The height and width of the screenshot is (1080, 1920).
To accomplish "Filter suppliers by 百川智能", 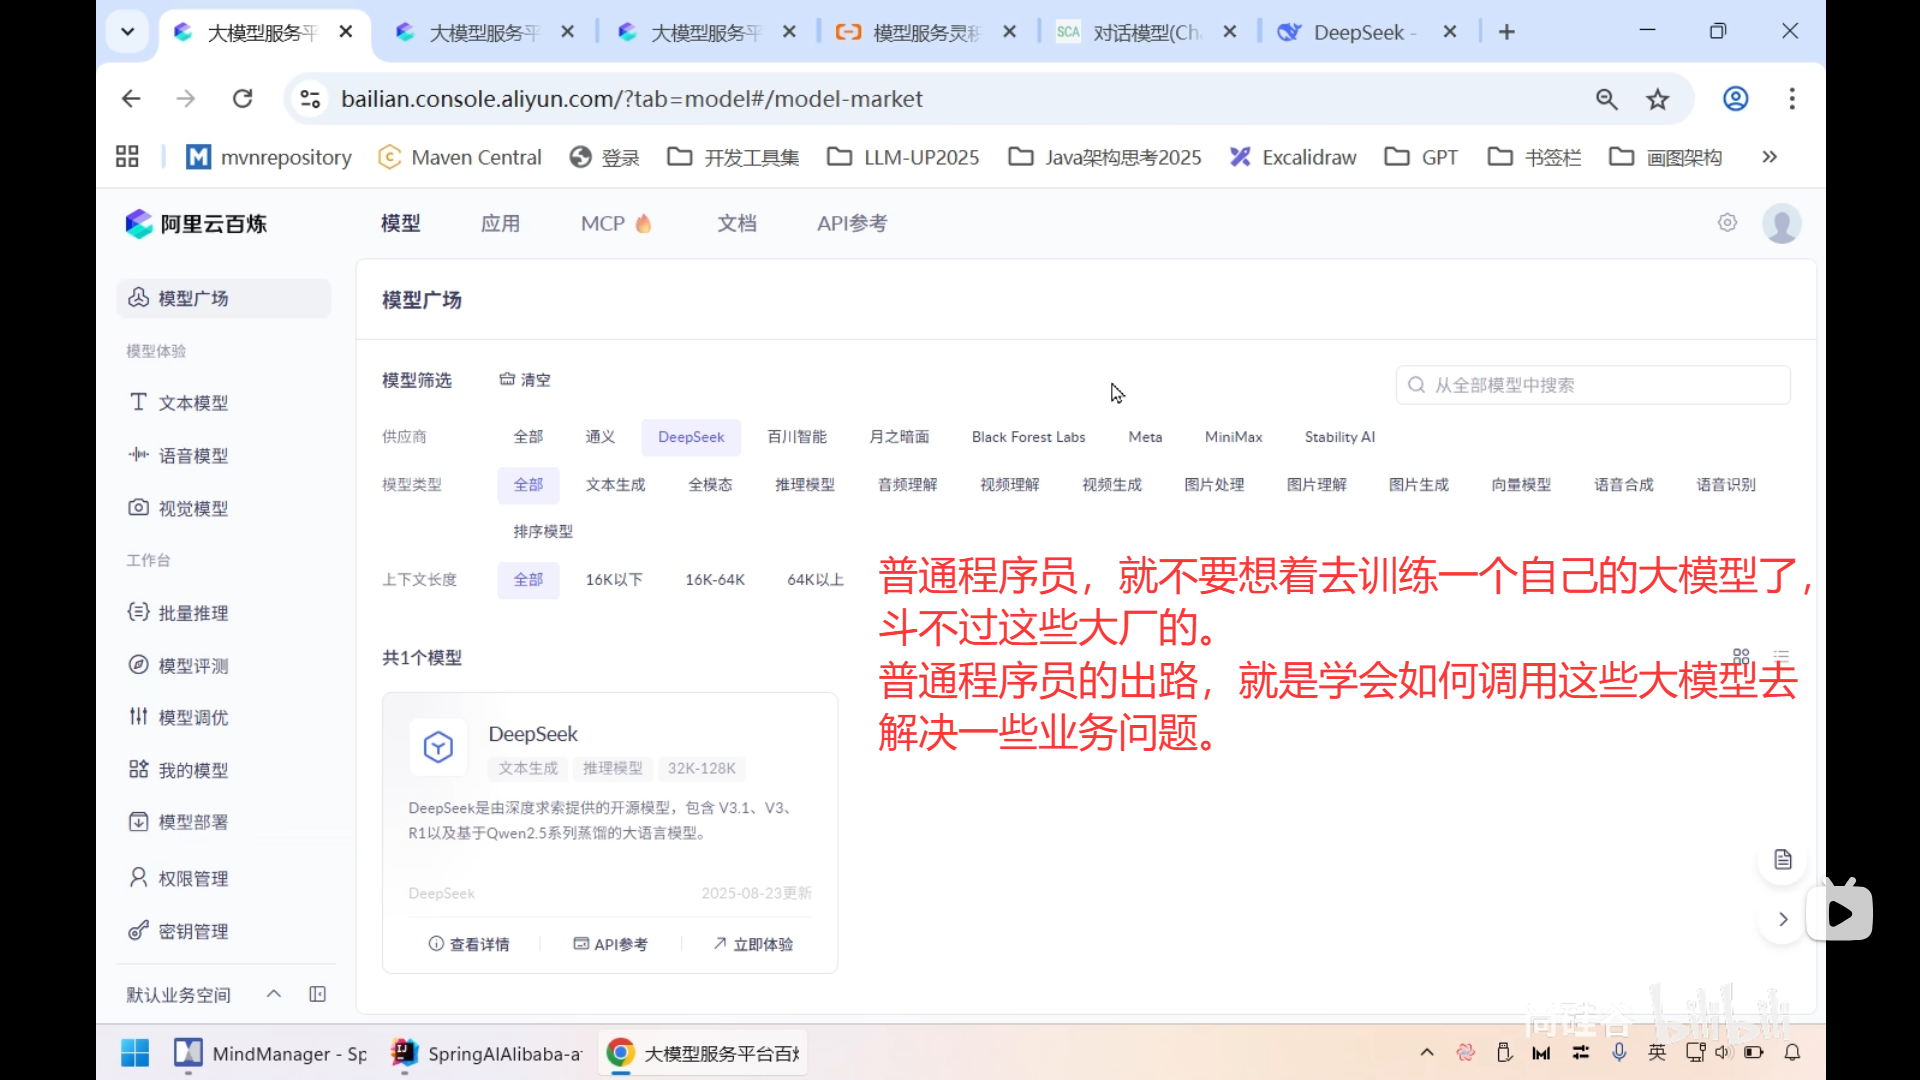I will tap(797, 436).
